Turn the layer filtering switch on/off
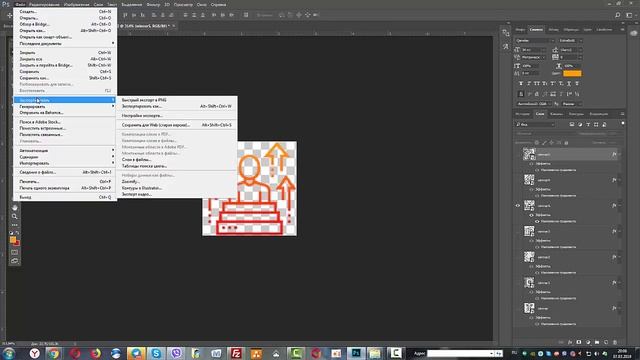The width and height of the screenshot is (640, 360). coord(623,124)
